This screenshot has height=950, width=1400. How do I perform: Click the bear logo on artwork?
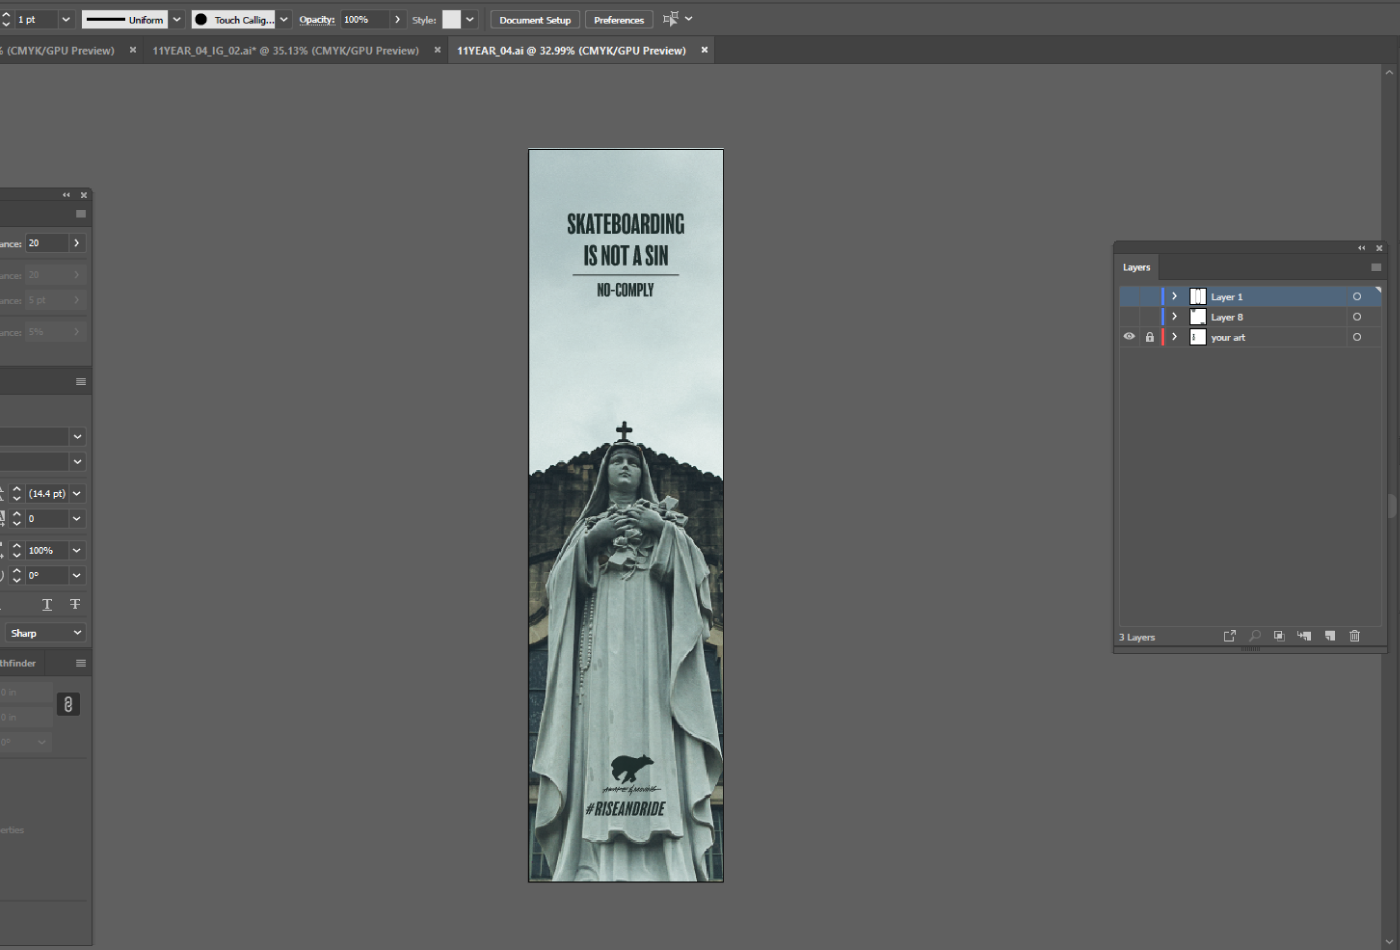pos(631,769)
